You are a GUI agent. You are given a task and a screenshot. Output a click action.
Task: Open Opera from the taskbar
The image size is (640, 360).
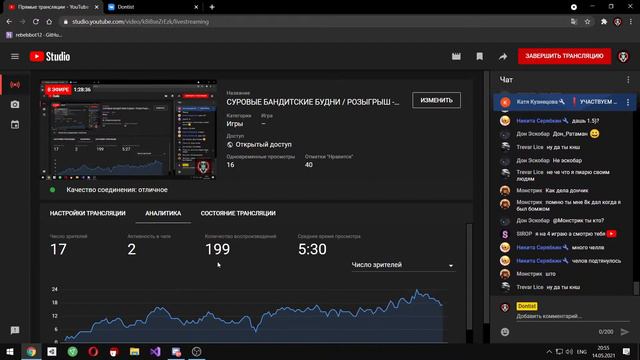pos(93,351)
